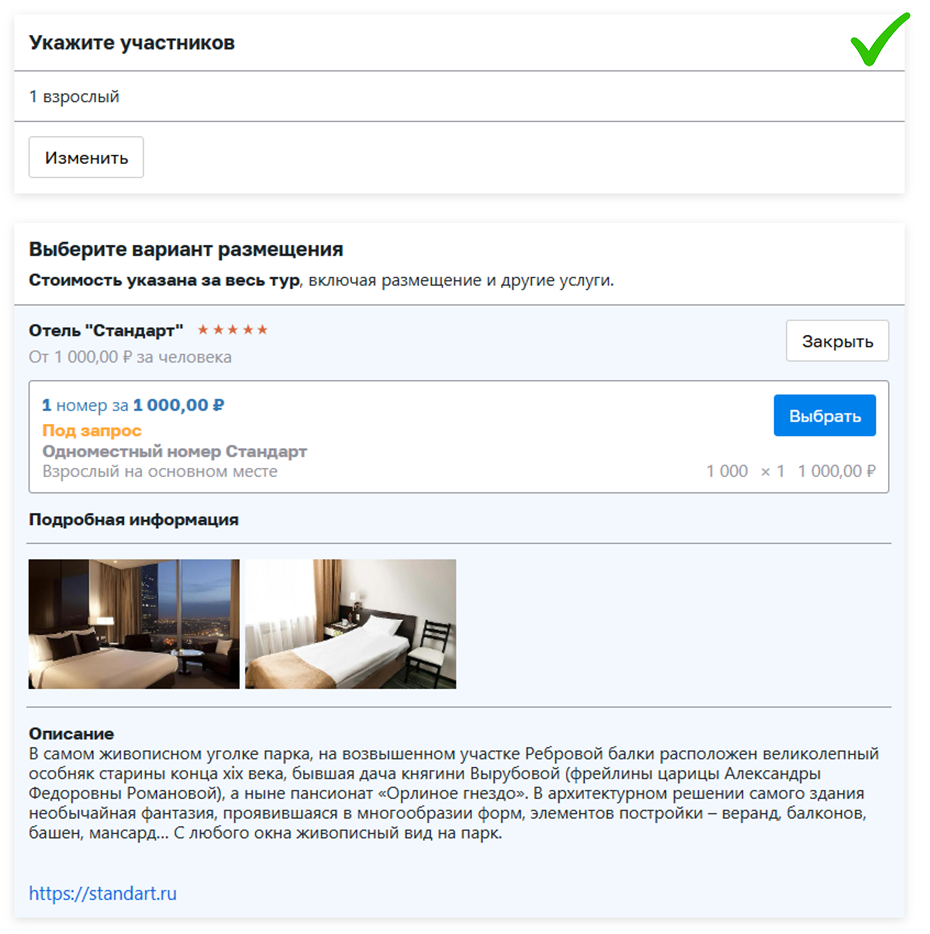Click the Изменить button
Screen dimensions: 930x934
[86, 157]
